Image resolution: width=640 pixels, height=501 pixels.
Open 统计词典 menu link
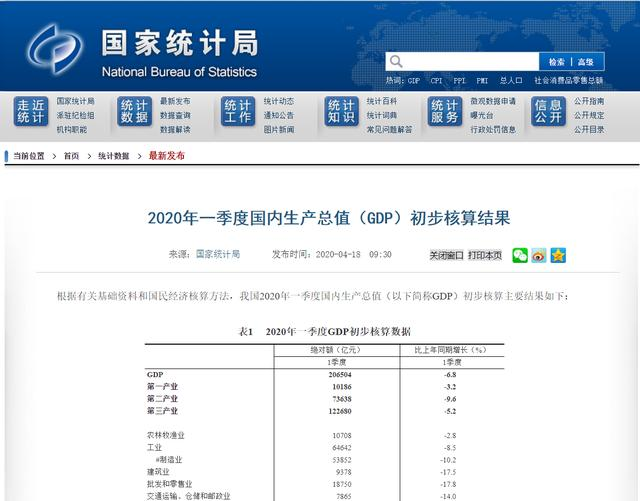tap(382, 115)
